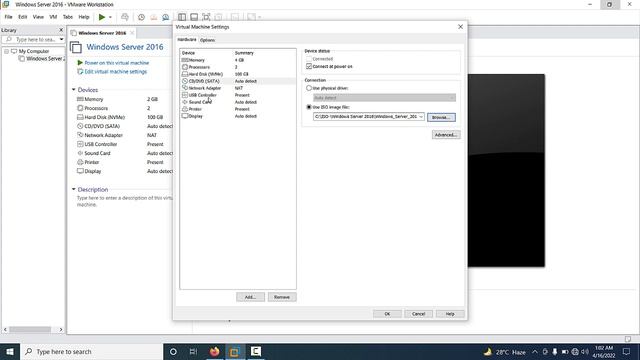Open the library search filter dropdown arrow
Image resolution: width=640 pixels, height=360 pixels.
pos(61,40)
